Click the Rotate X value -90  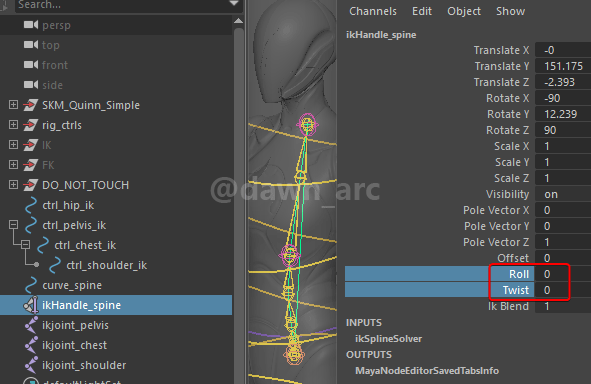pyautogui.click(x=552, y=98)
